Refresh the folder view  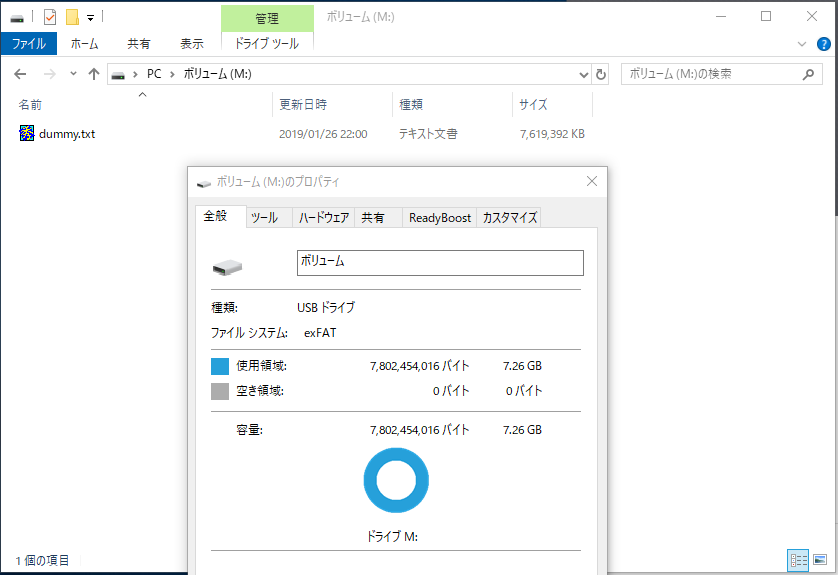(601, 75)
